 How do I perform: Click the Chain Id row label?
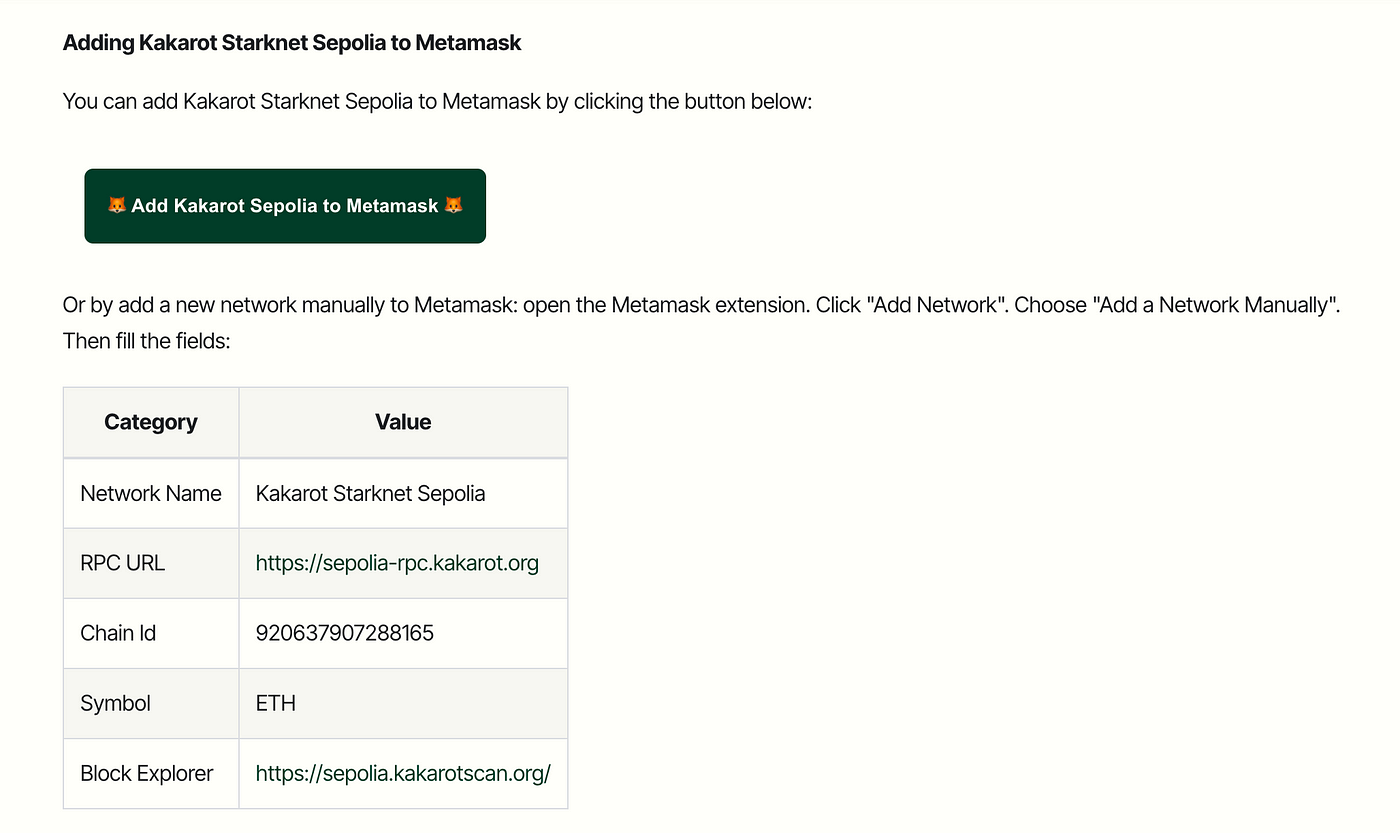(118, 633)
